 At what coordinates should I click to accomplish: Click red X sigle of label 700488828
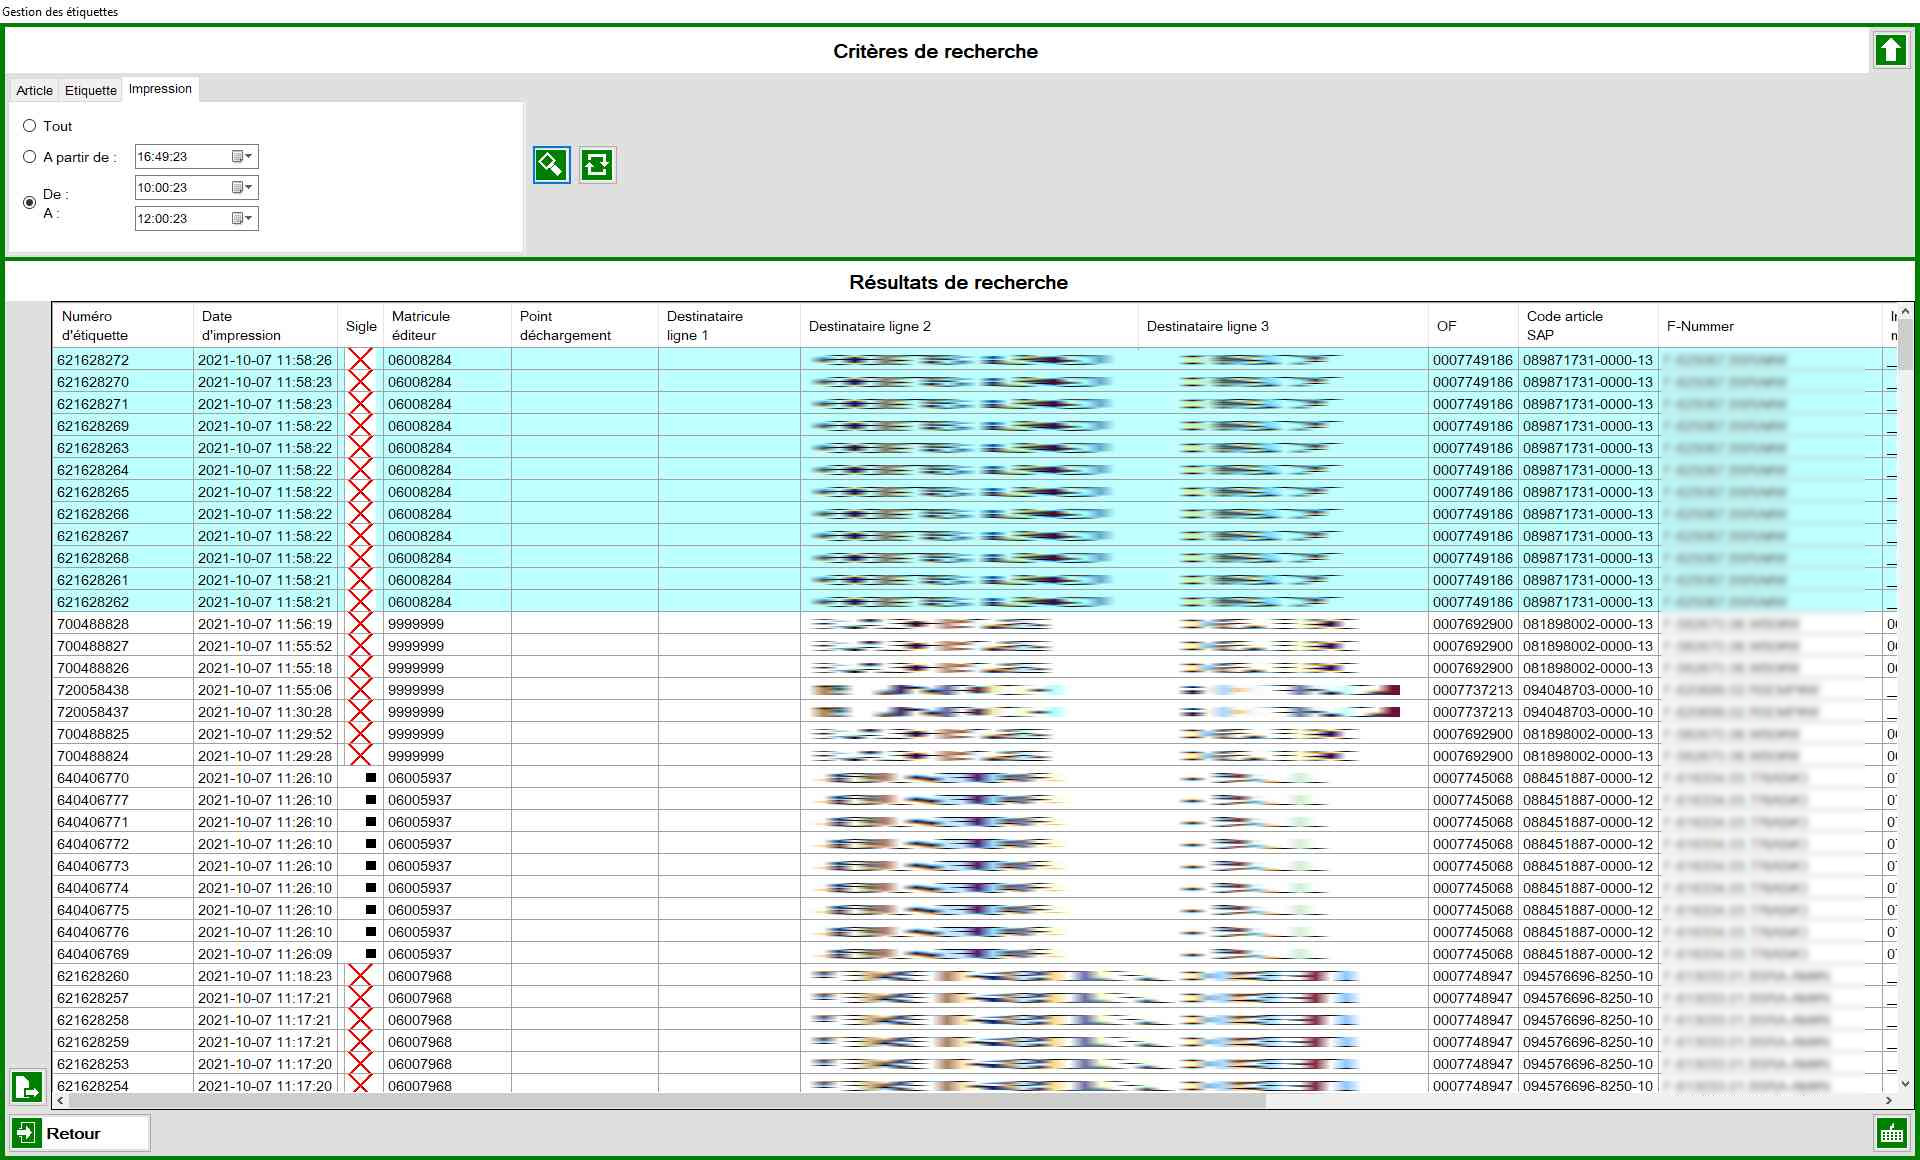360,624
